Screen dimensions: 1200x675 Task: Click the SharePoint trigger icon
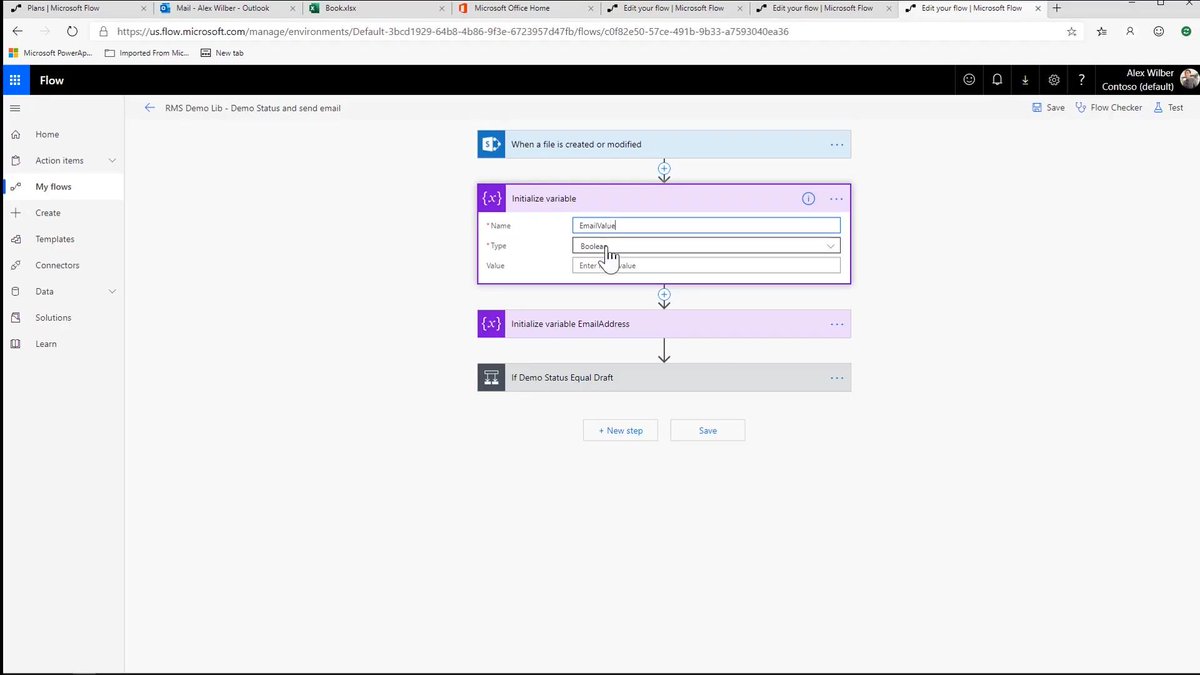pos(491,143)
